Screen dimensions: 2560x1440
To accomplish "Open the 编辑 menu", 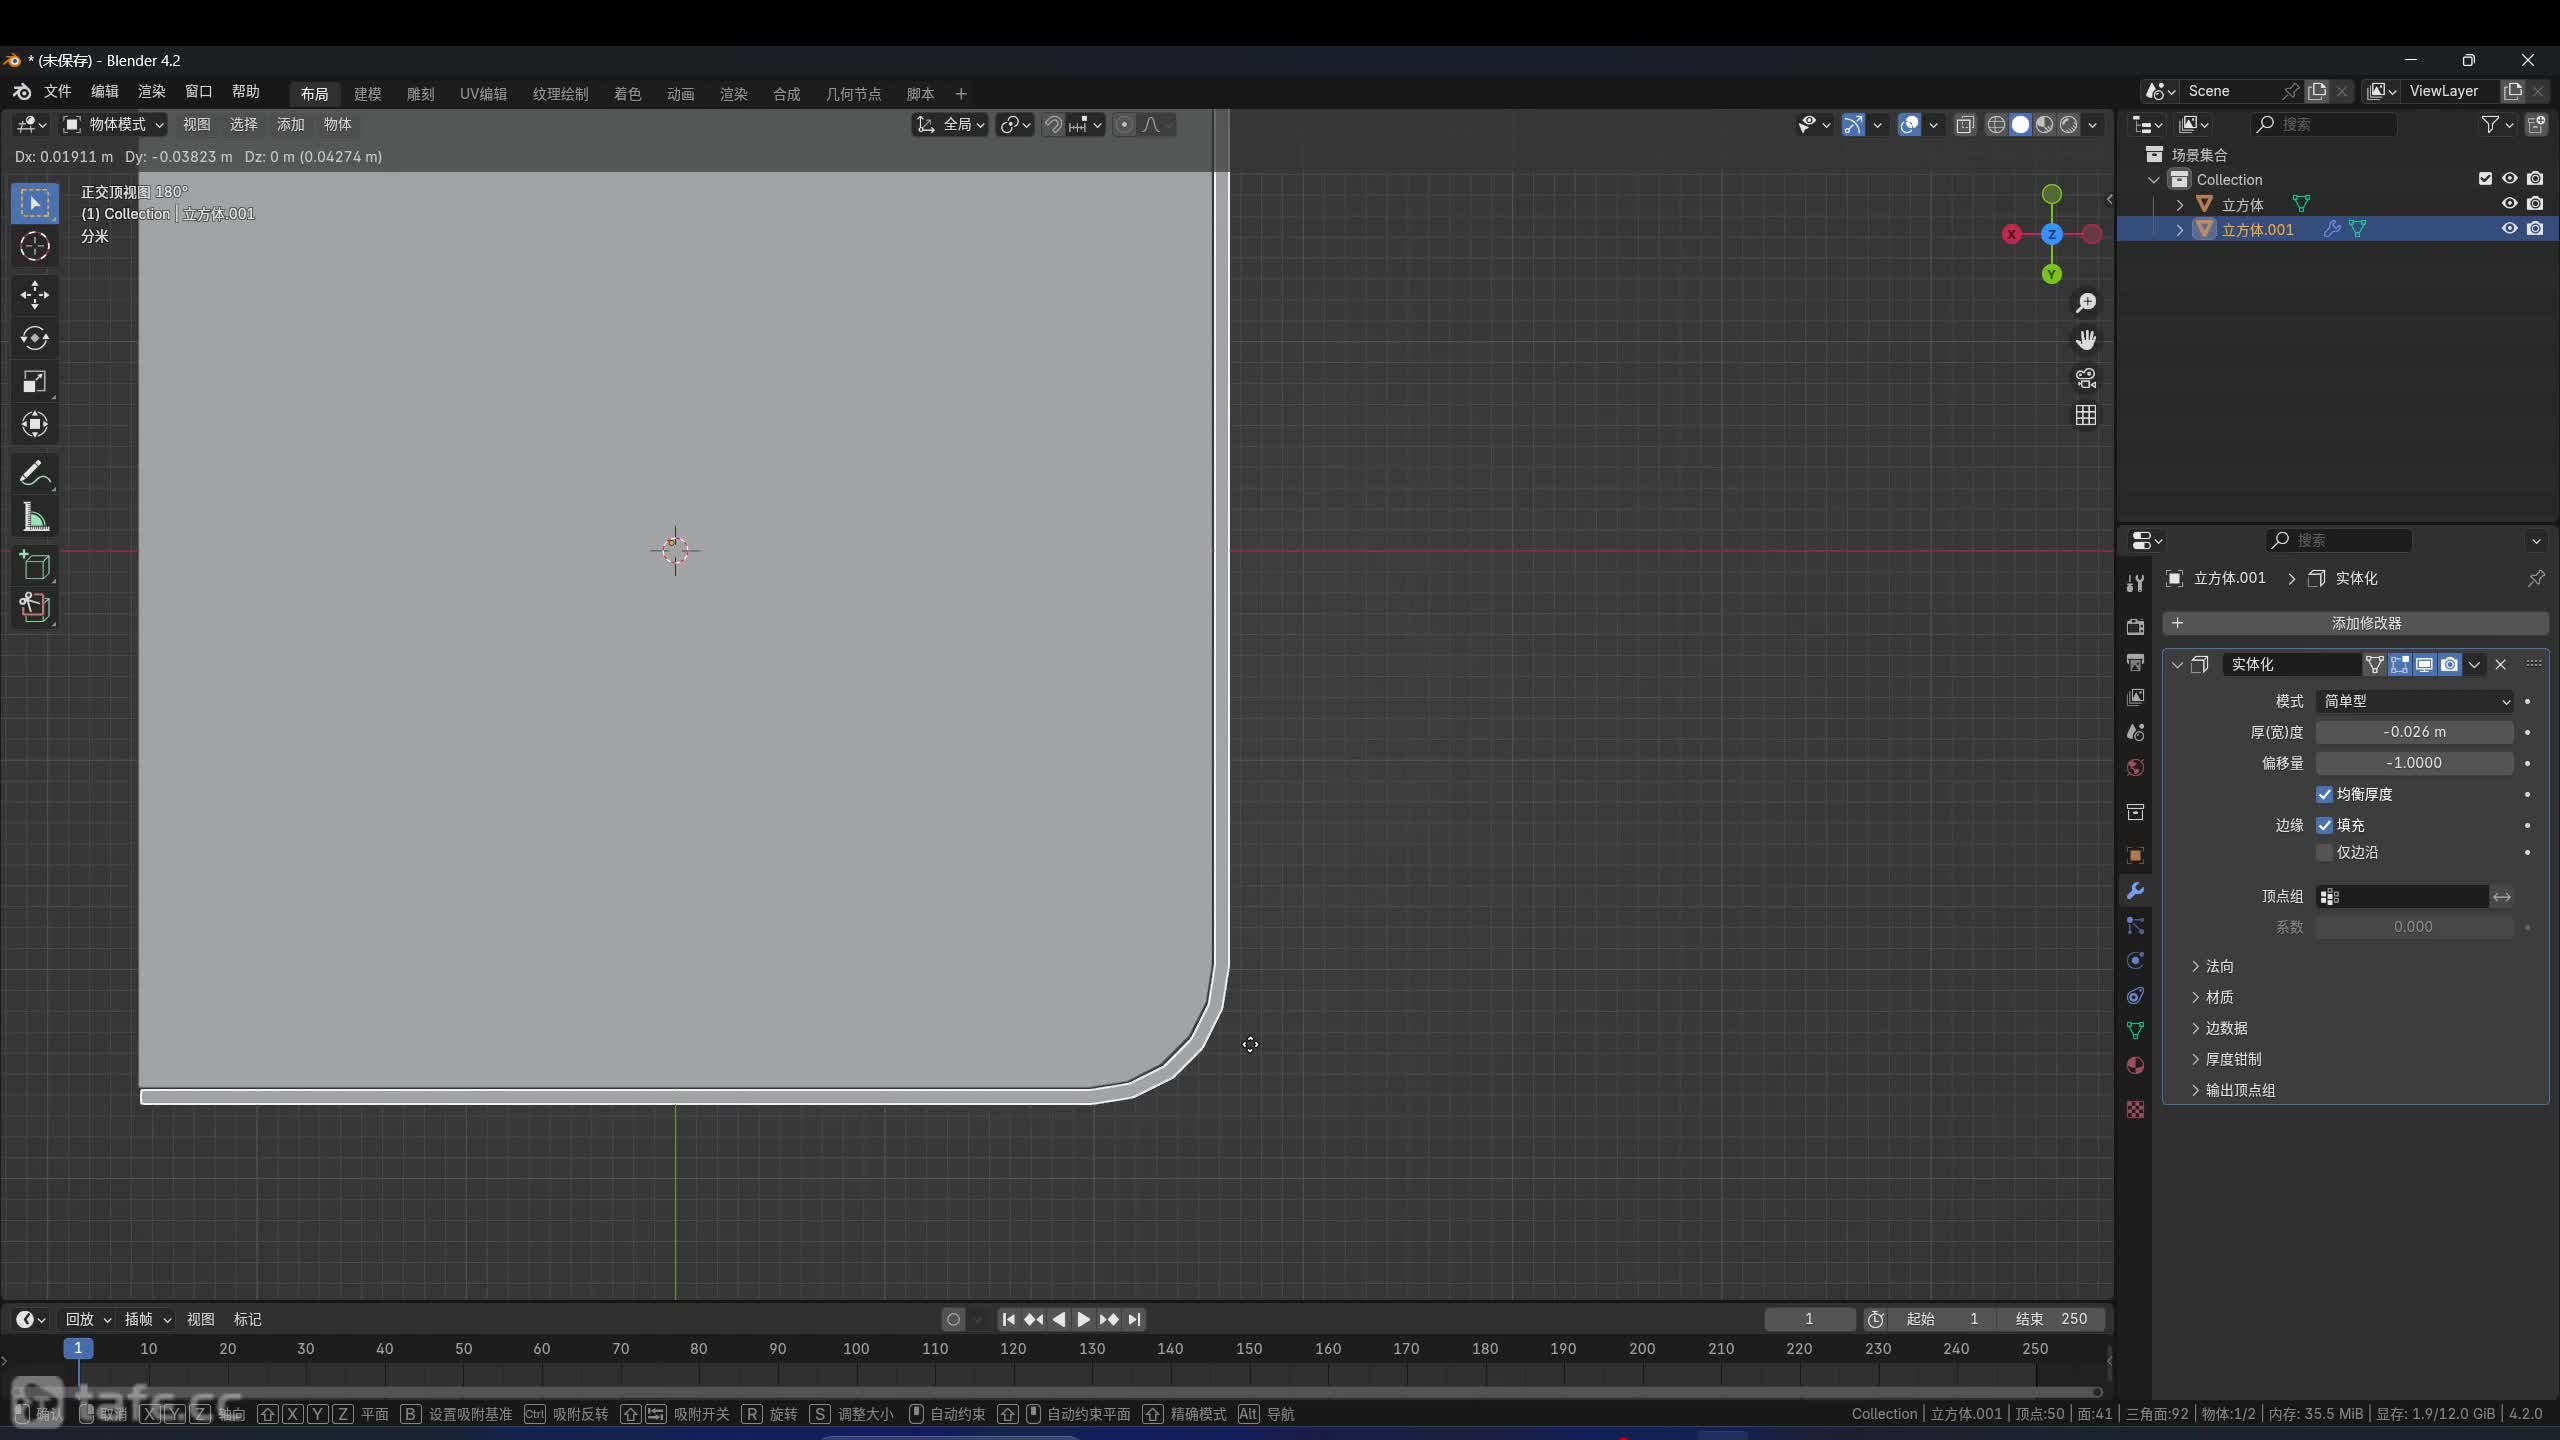I will click(x=105, y=92).
